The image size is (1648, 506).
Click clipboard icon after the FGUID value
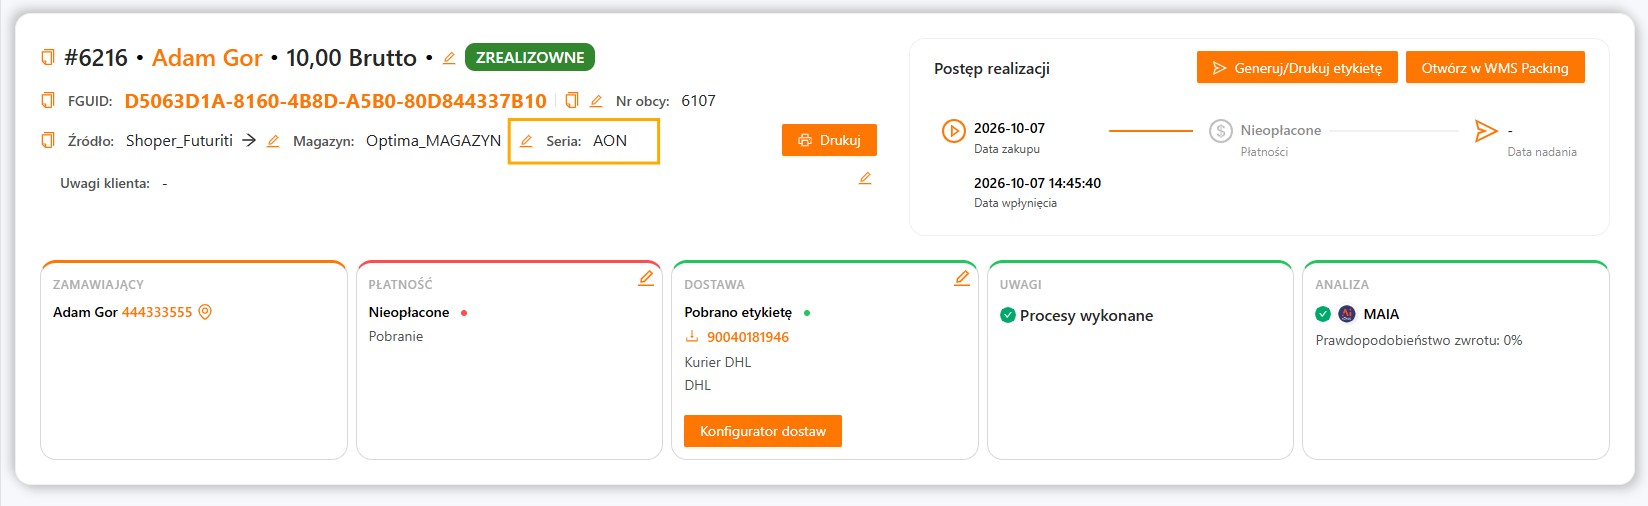click(572, 100)
